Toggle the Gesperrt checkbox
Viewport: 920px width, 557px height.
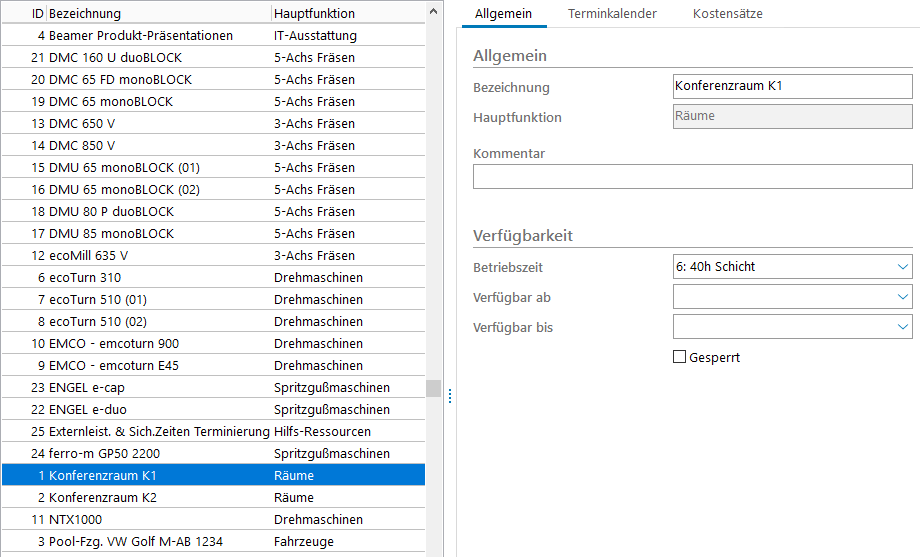coord(680,357)
